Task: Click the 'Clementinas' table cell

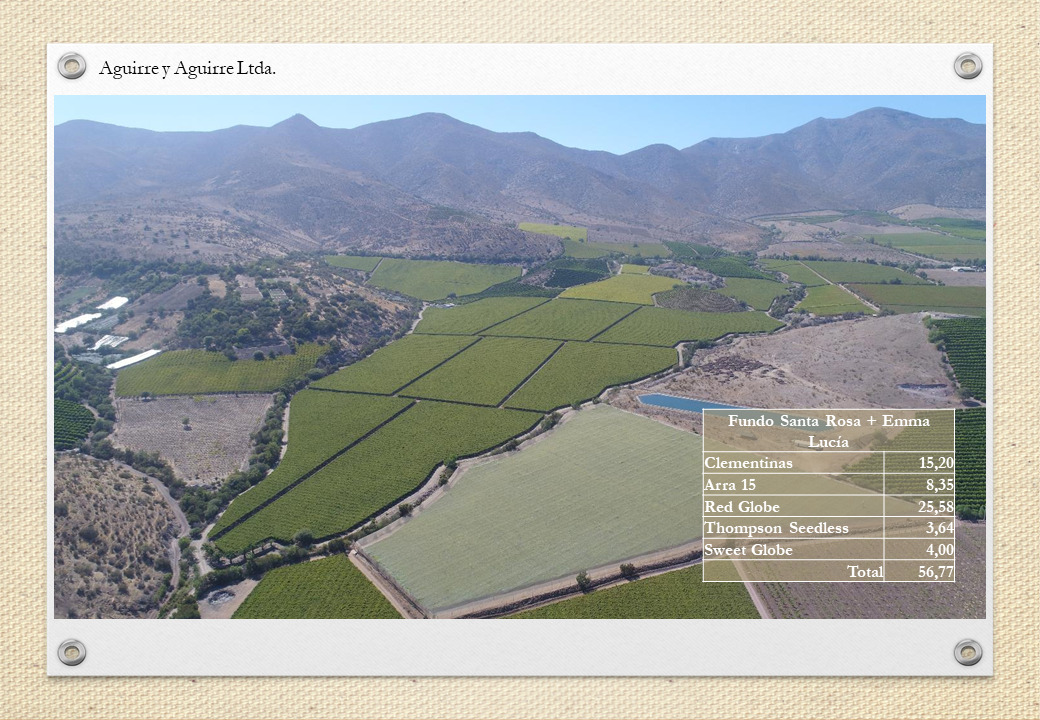Action: pos(793,463)
